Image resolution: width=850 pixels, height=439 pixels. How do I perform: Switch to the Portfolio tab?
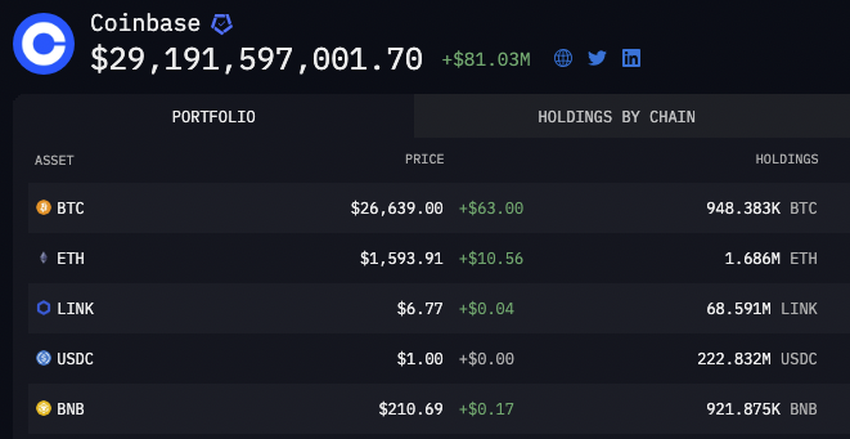214,117
